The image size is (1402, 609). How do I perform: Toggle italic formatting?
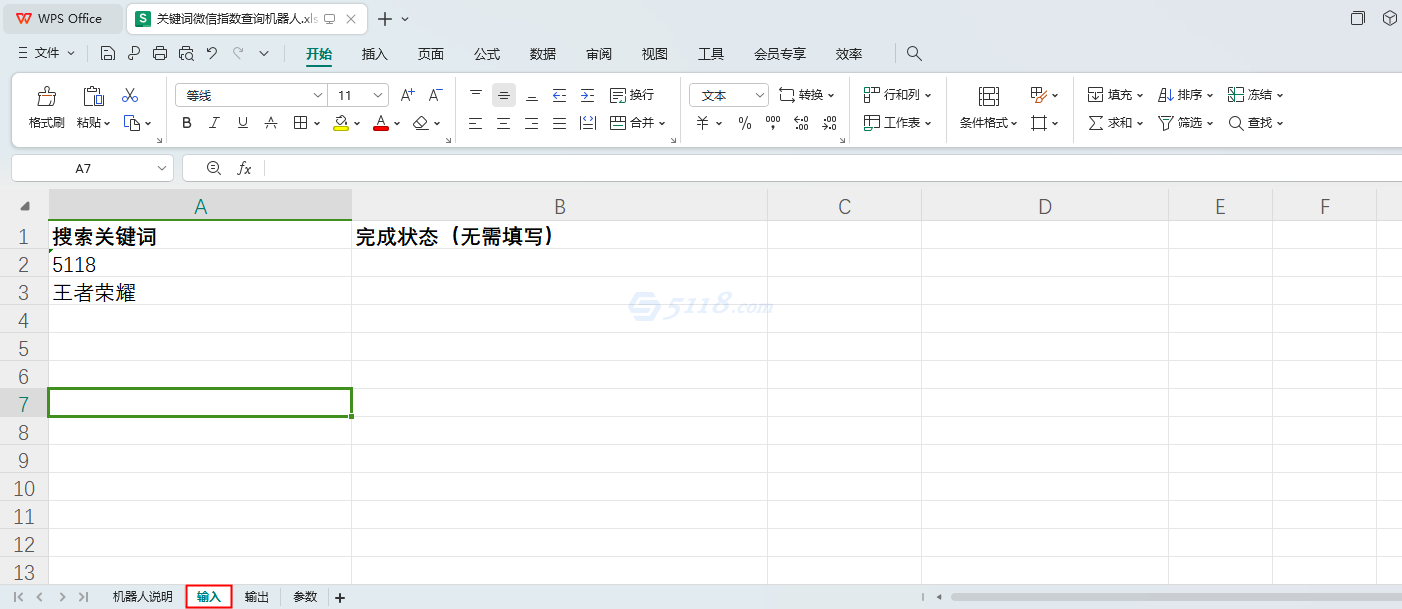(214, 123)
